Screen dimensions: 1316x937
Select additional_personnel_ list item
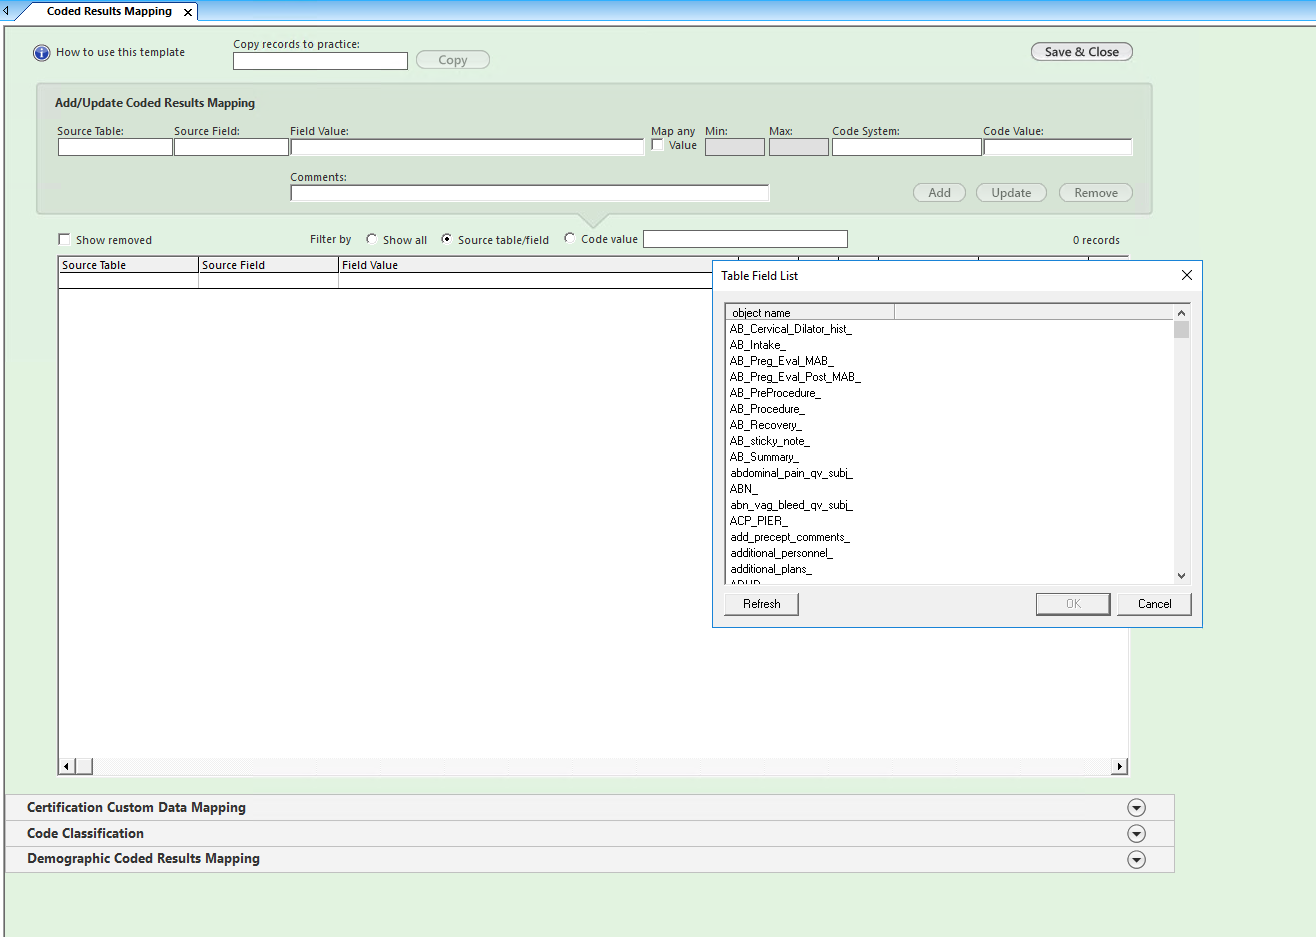tap(781, 553)
